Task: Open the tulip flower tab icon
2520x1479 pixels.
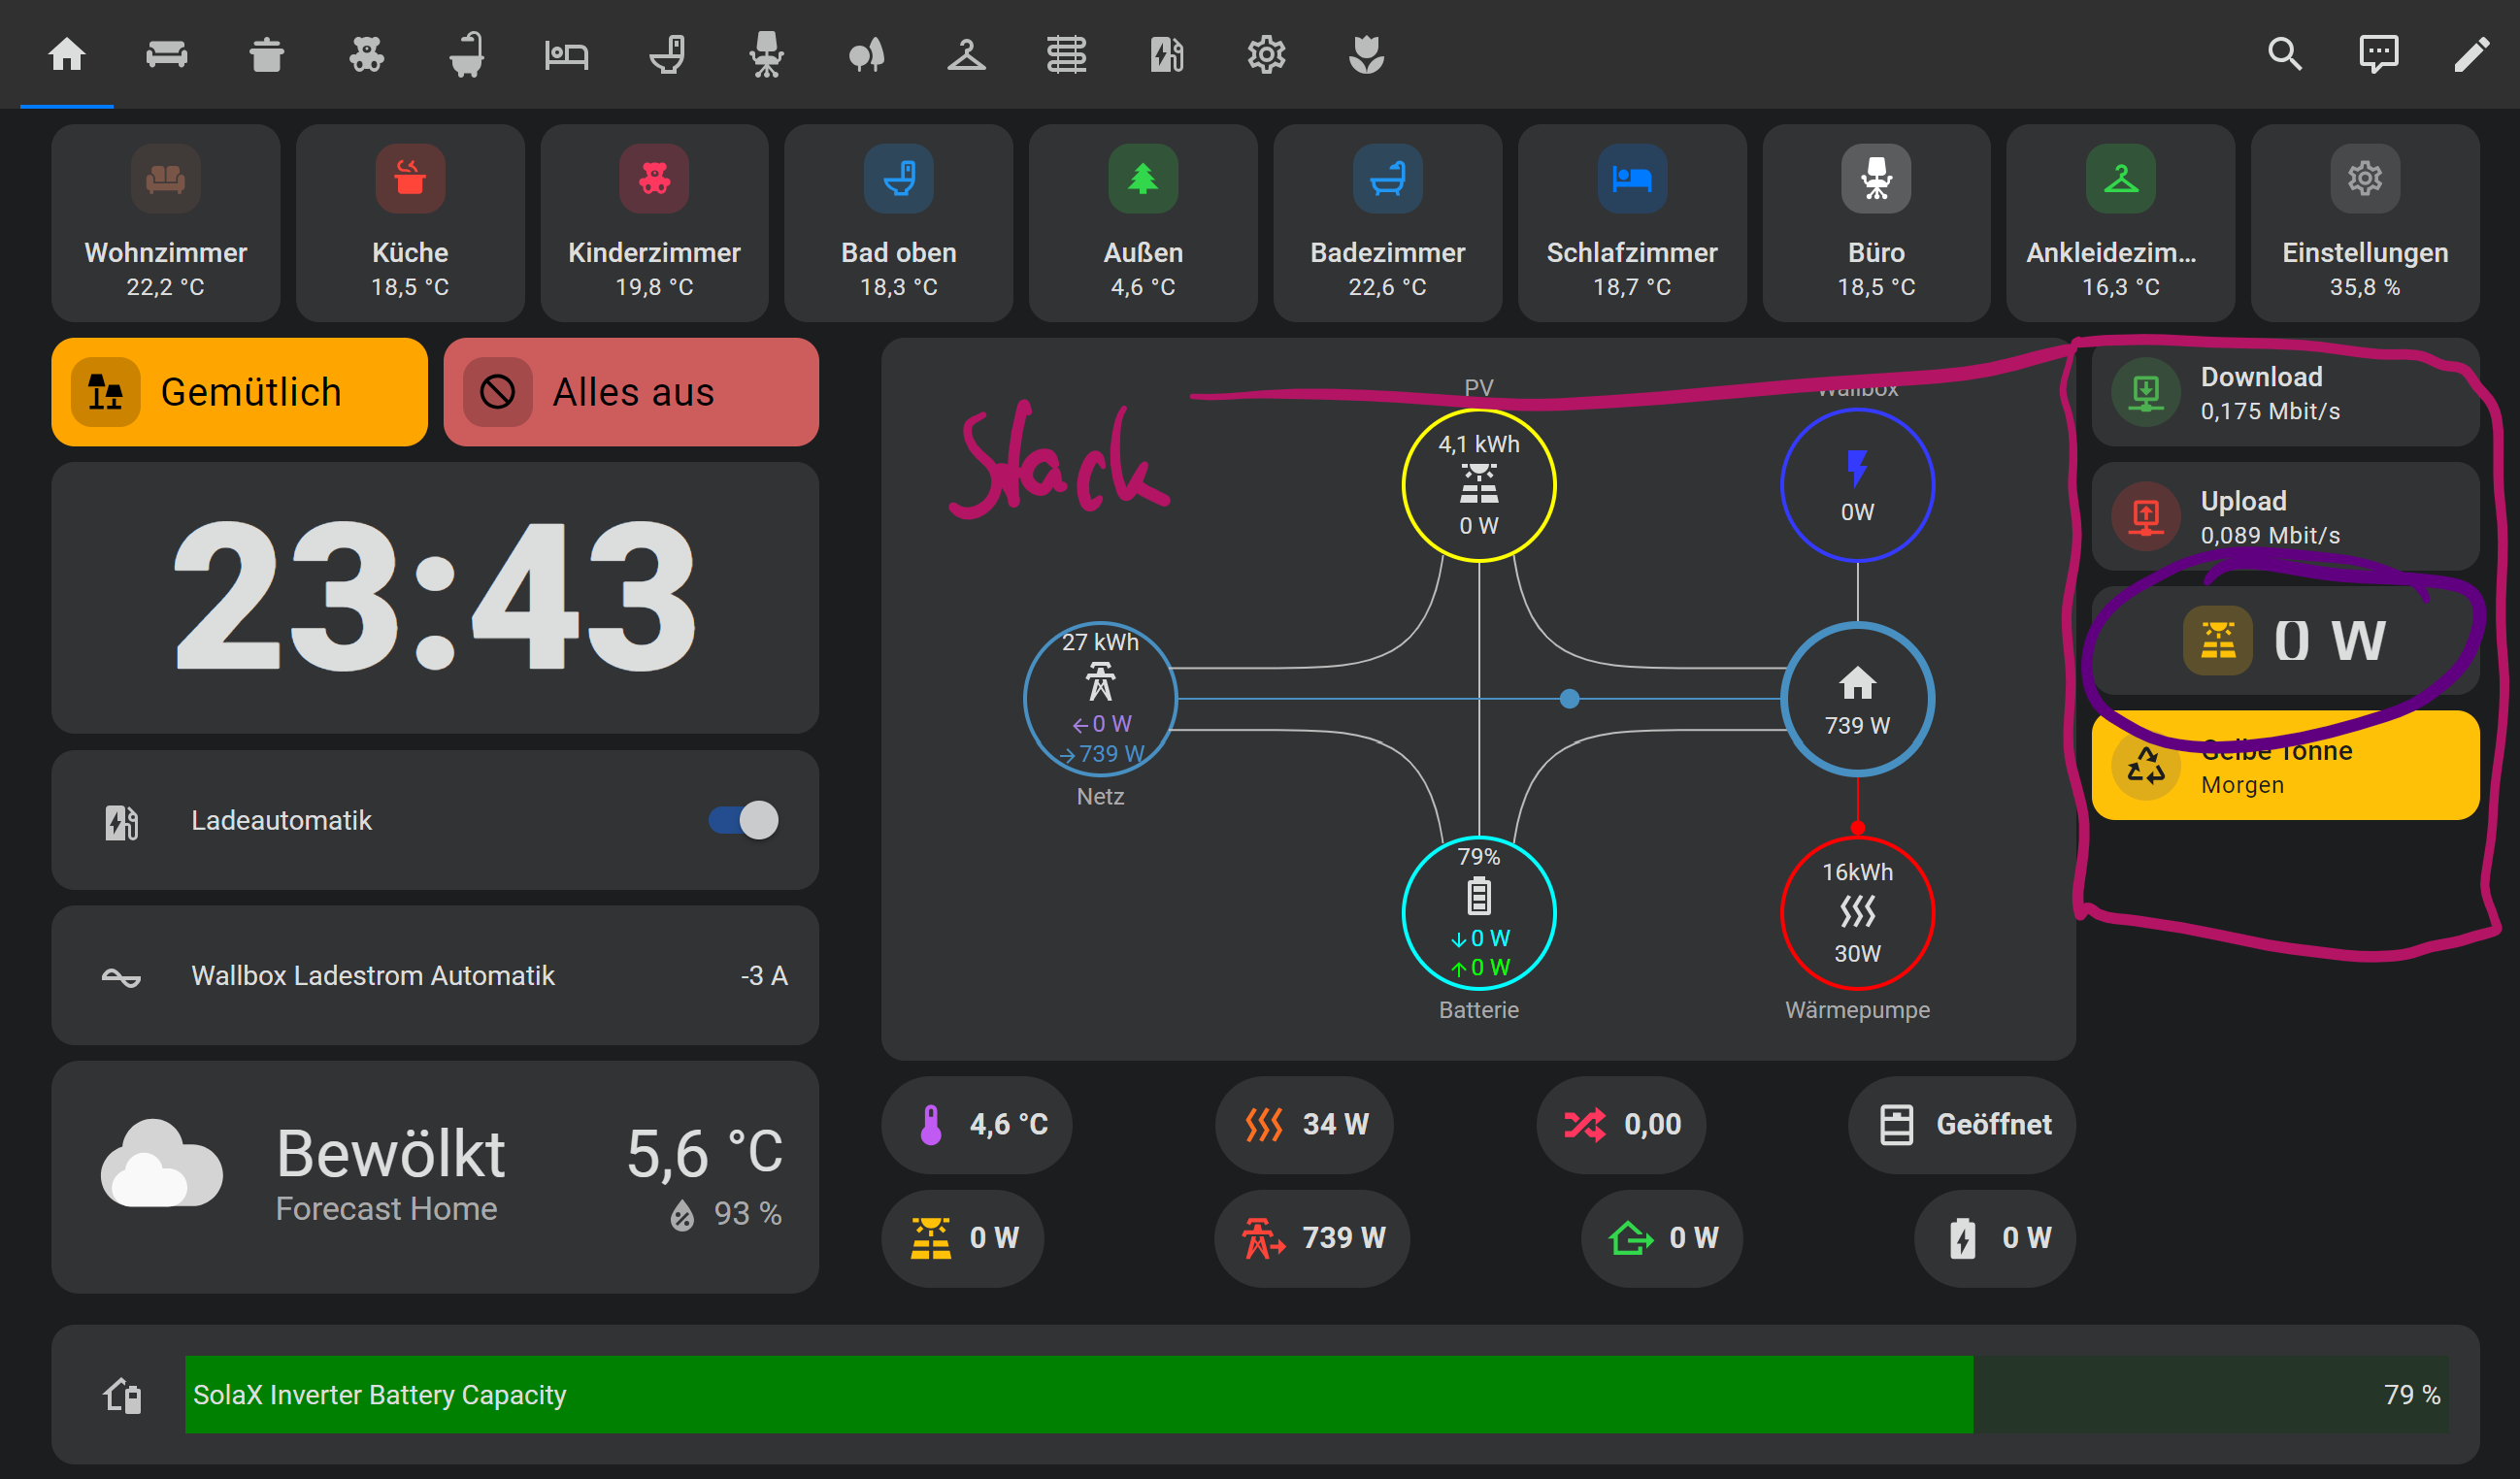Action: (1366, 54)
